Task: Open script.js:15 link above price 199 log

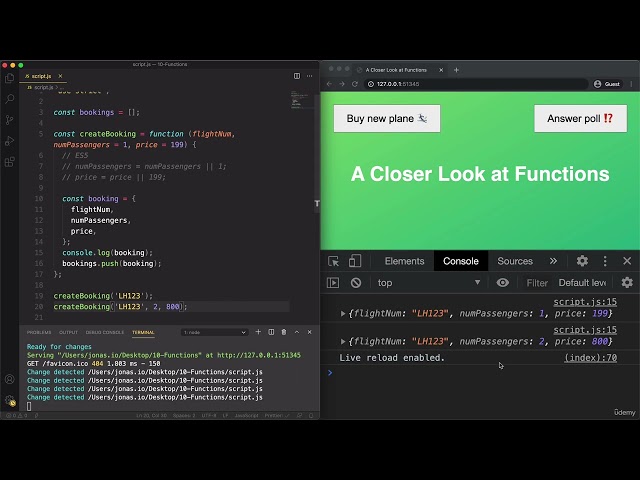Action: pos(585,302)
